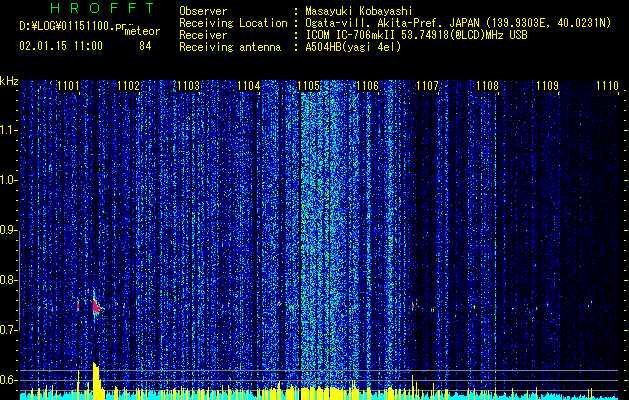Screen dimensions: 629x400
Task: Click the 1103 time marker
Action: 188,85
